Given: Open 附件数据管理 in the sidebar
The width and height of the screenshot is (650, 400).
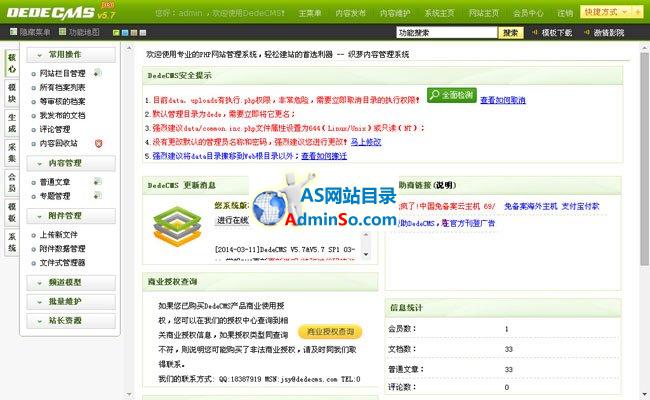Looking at the screenshot, I should [x=62, y=249].
